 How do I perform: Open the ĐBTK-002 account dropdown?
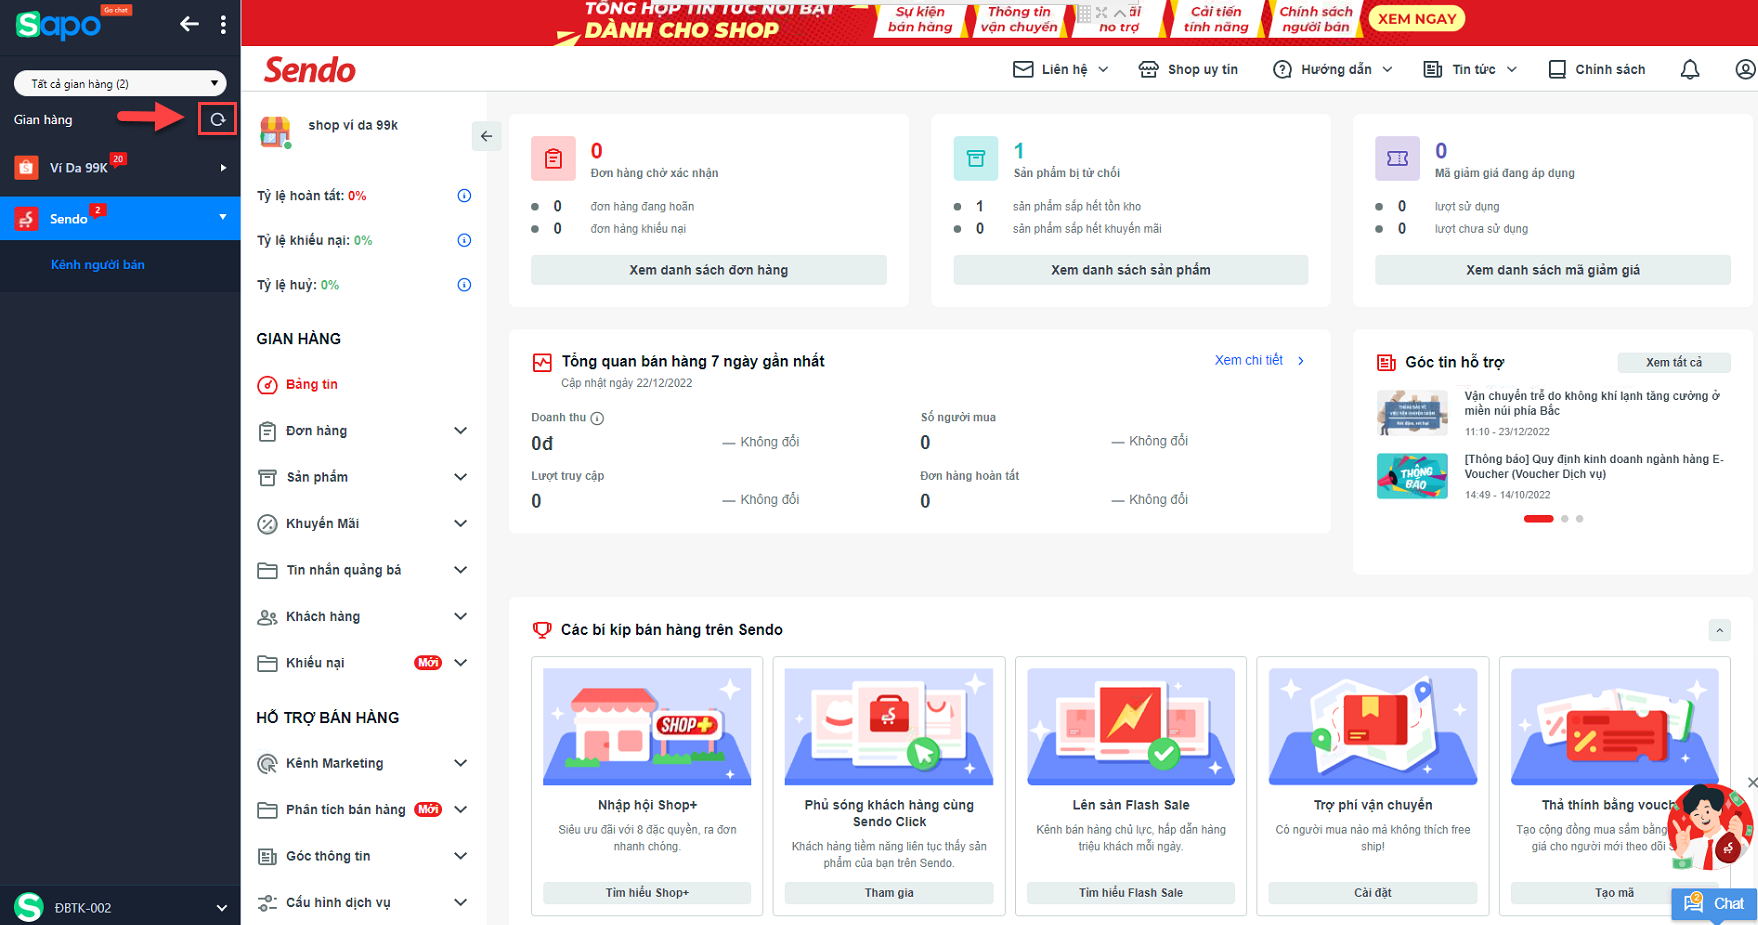221,908
